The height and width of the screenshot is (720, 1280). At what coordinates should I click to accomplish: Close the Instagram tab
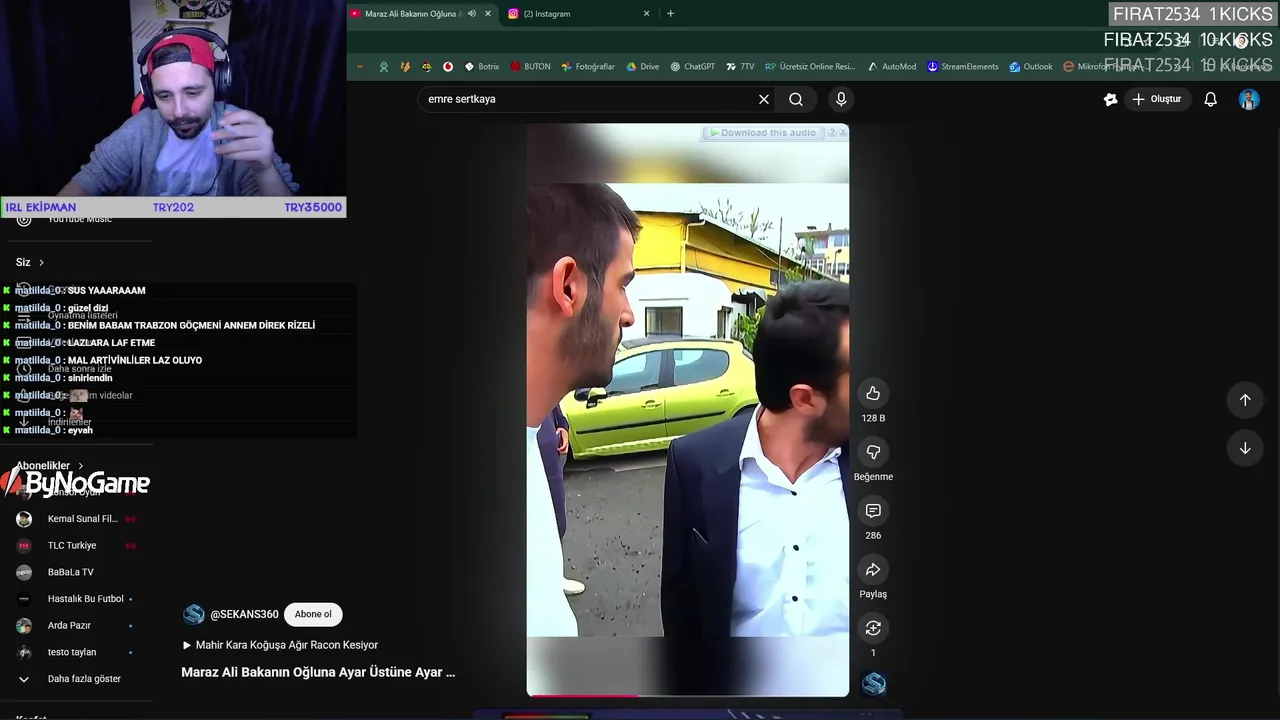646,14
